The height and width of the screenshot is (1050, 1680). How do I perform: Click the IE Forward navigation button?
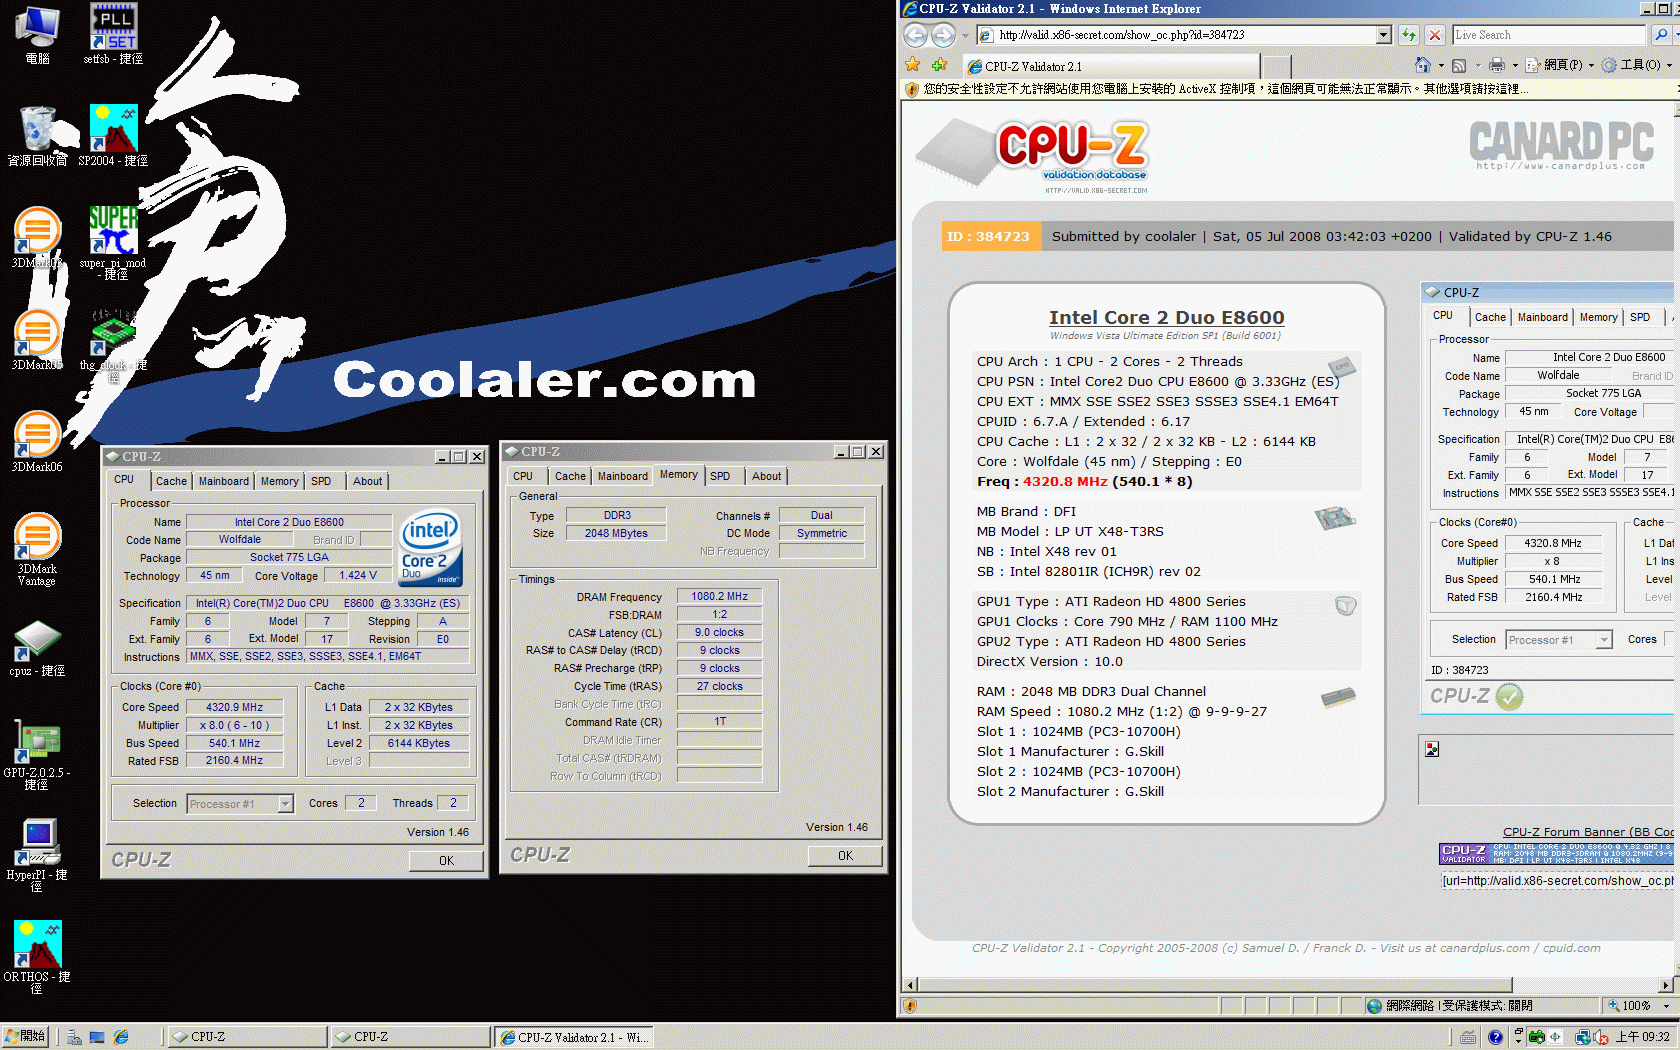point(943,35)
